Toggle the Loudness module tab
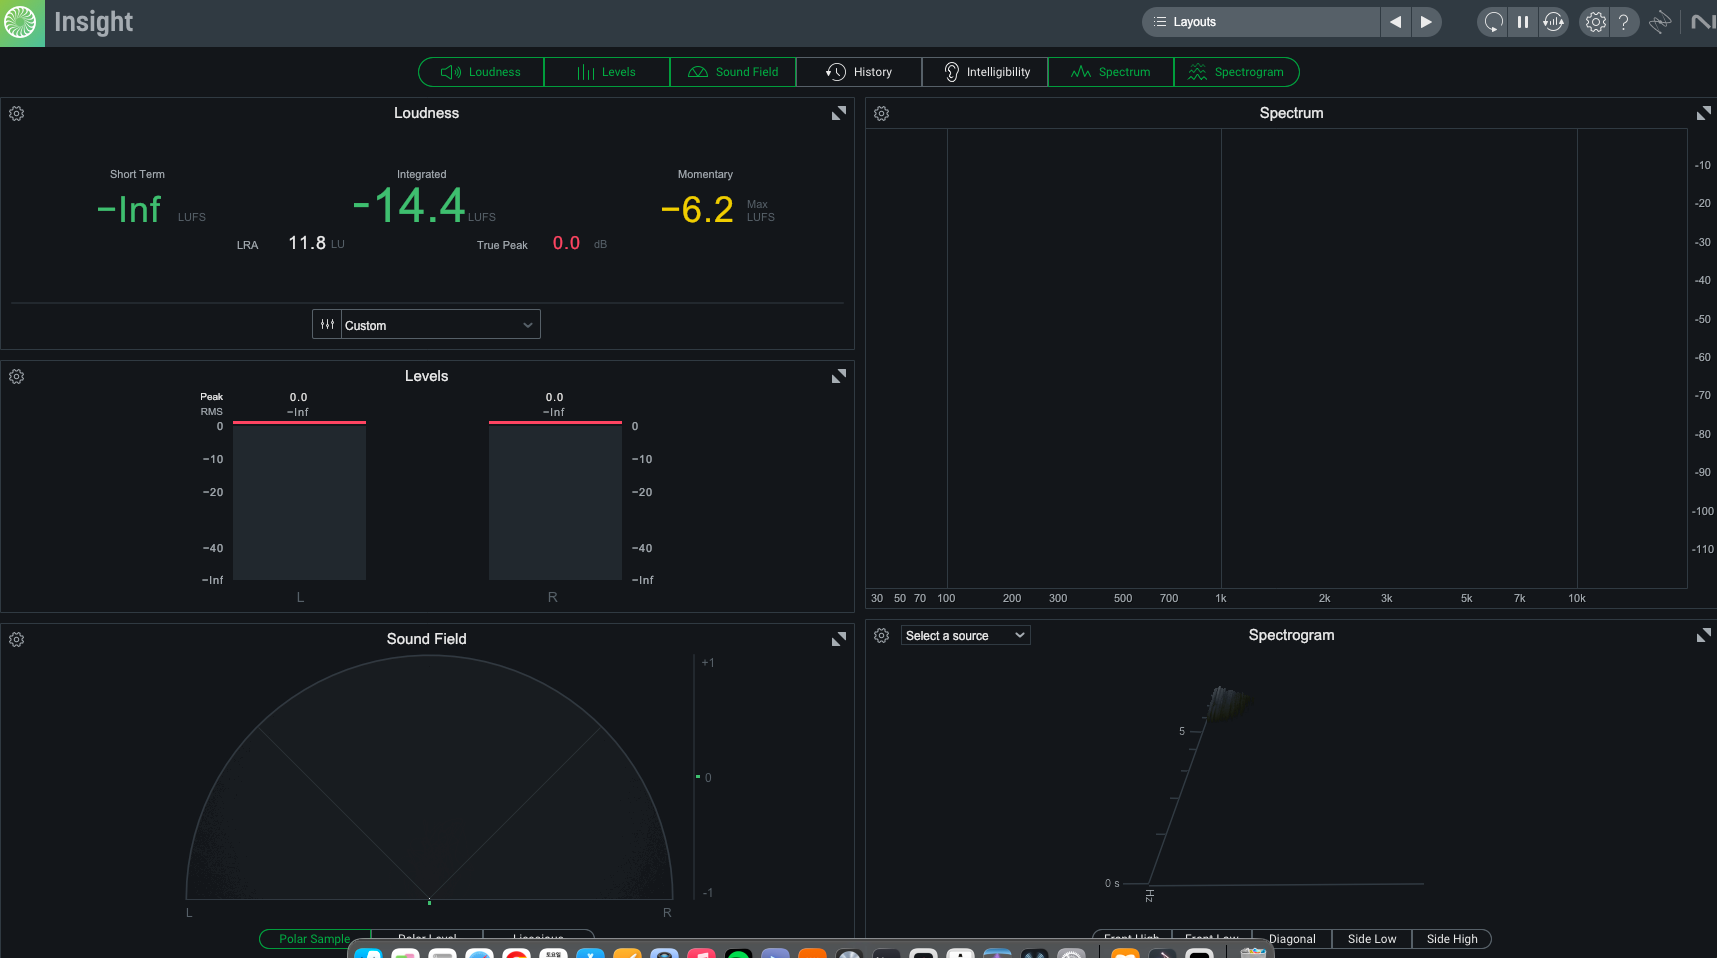1717x958 pixels. pos(481,72)
